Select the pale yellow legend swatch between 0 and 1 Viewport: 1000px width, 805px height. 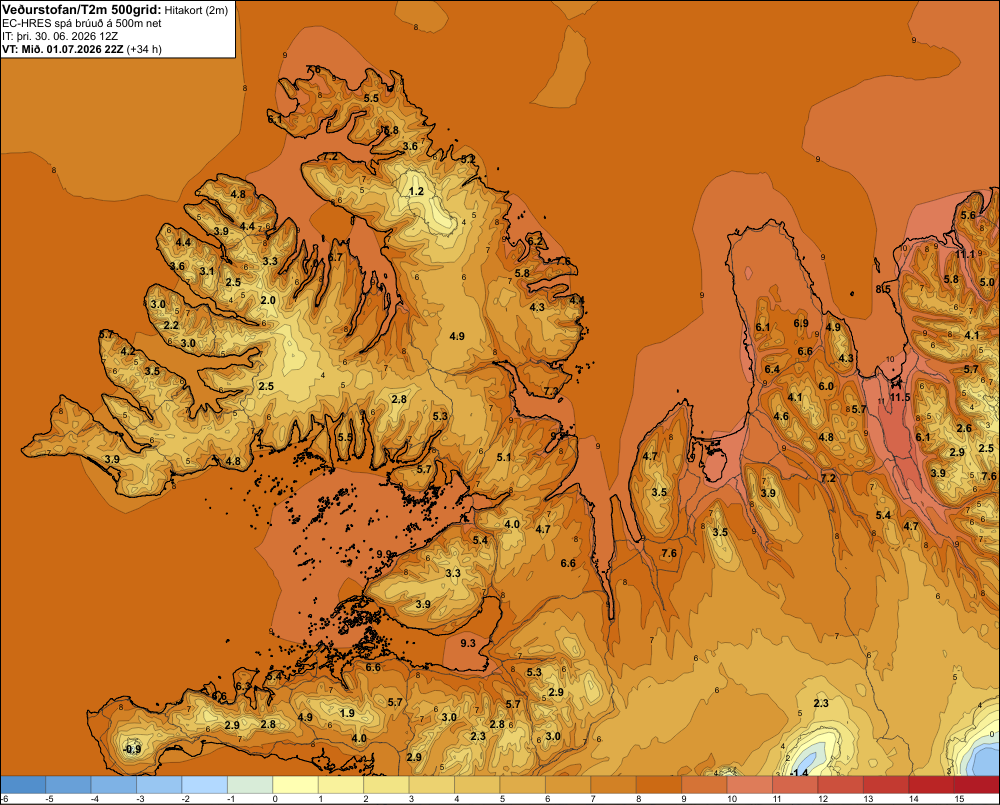click(x=295, y=784)
